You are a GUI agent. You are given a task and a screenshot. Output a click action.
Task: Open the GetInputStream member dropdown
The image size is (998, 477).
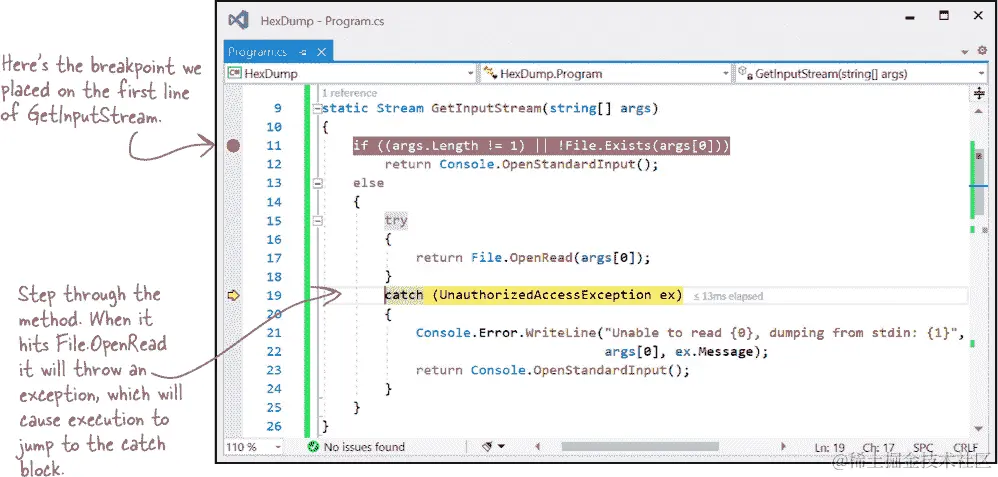[861, 73]
